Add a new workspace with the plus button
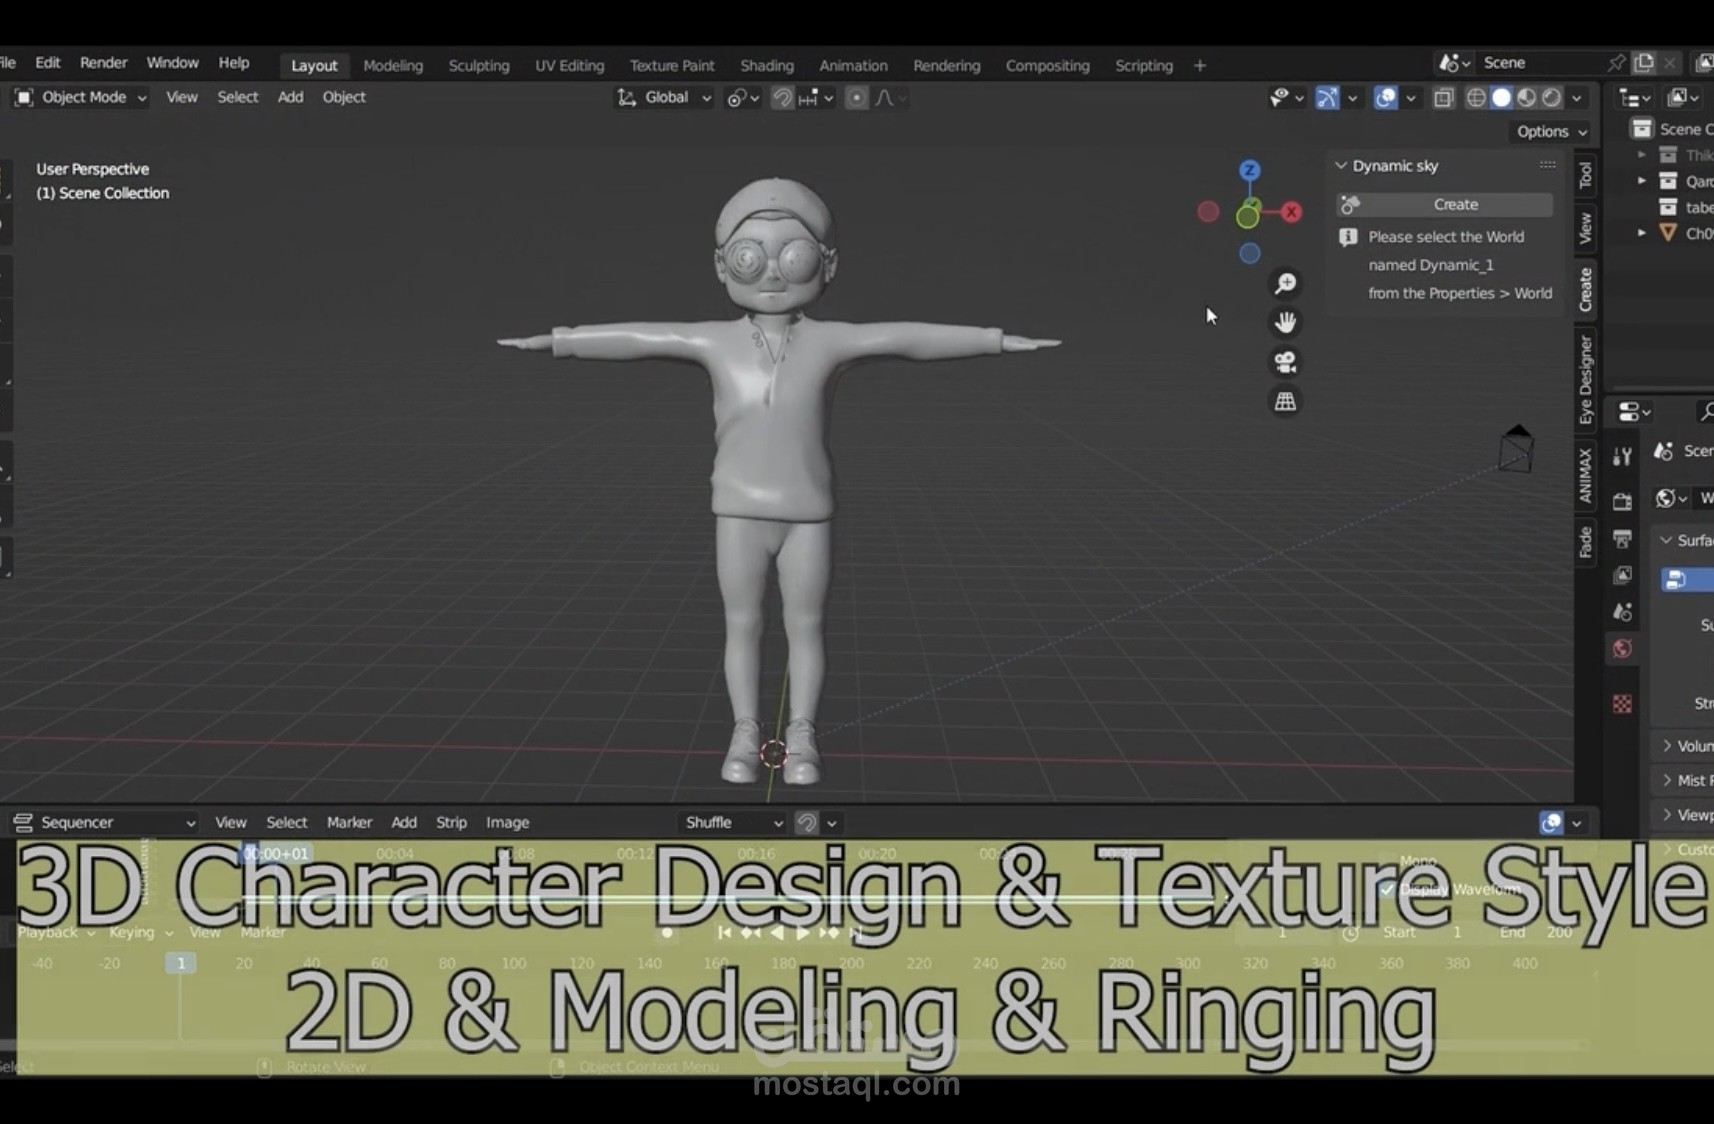This screenshot has height=1124, width=1714. coord(1200,65)
